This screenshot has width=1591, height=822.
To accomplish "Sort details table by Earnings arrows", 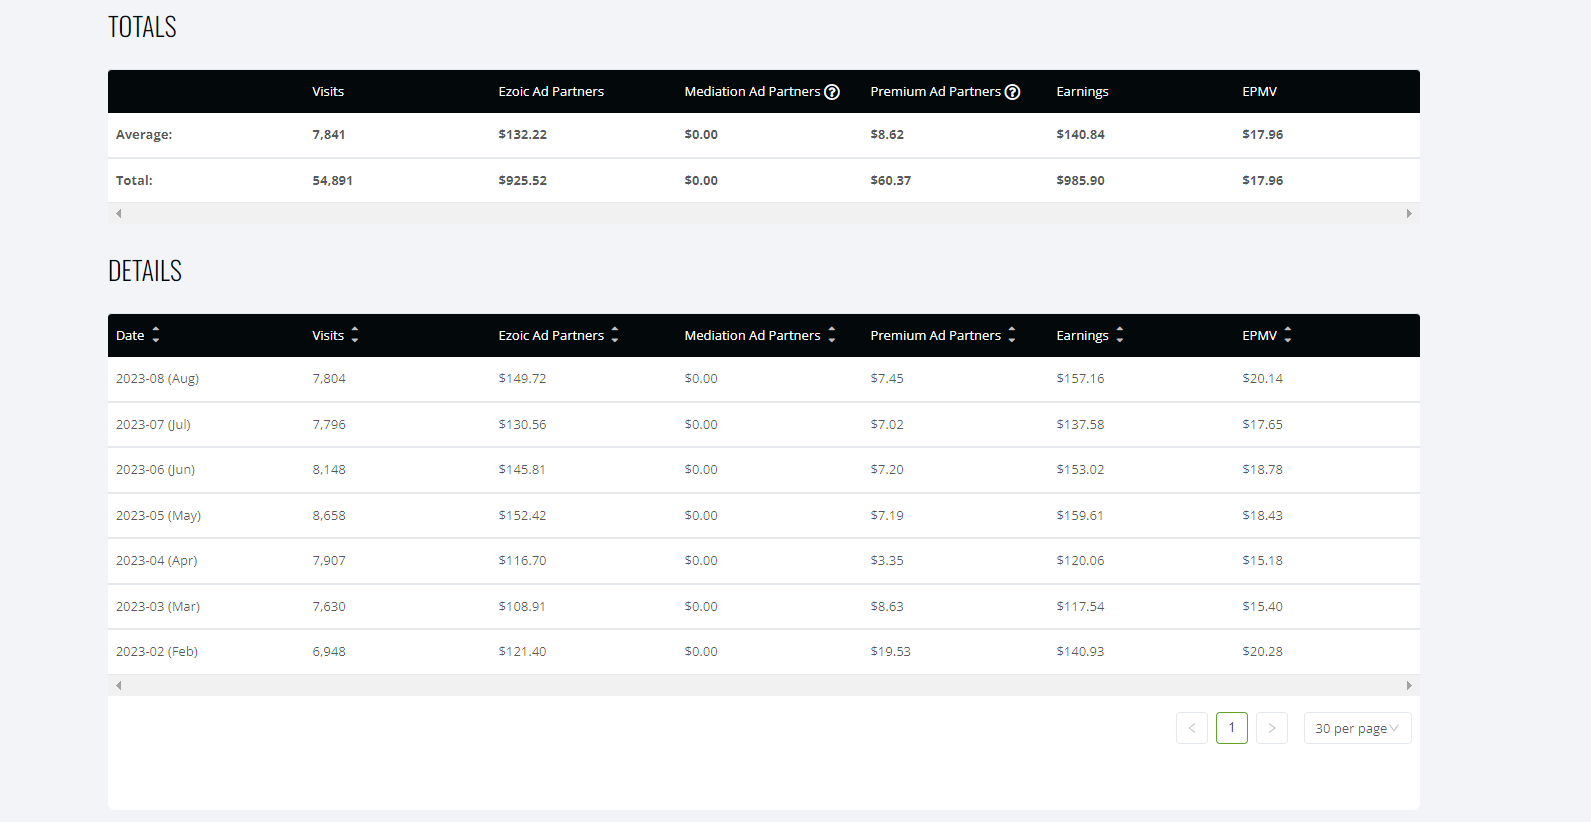I will coord(1120,335).
